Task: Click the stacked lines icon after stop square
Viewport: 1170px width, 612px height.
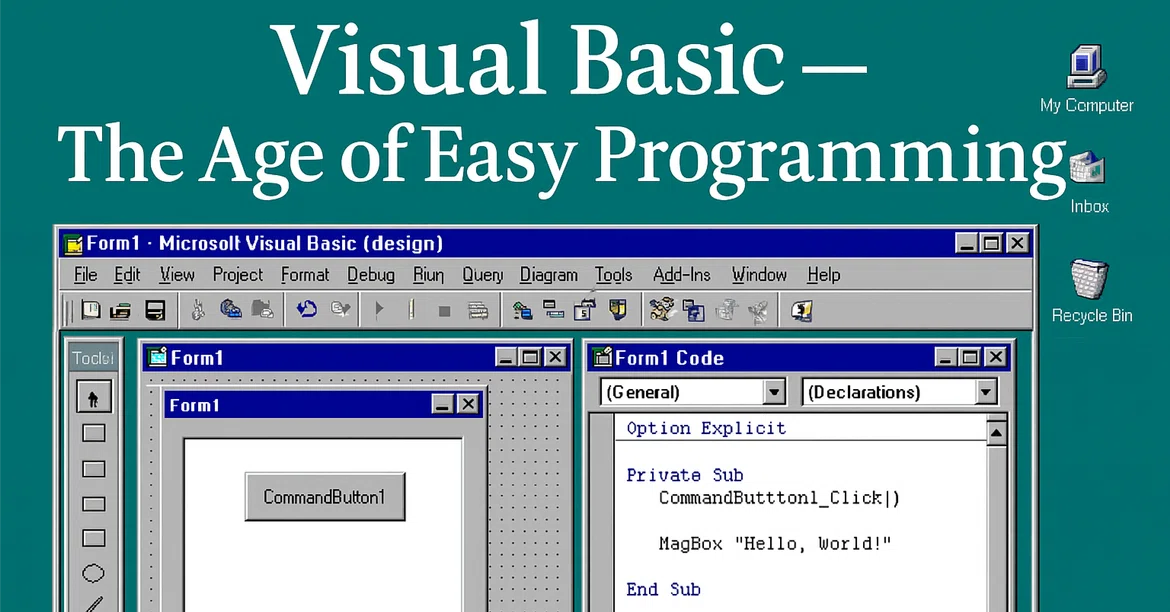Action: pos(478,310)
